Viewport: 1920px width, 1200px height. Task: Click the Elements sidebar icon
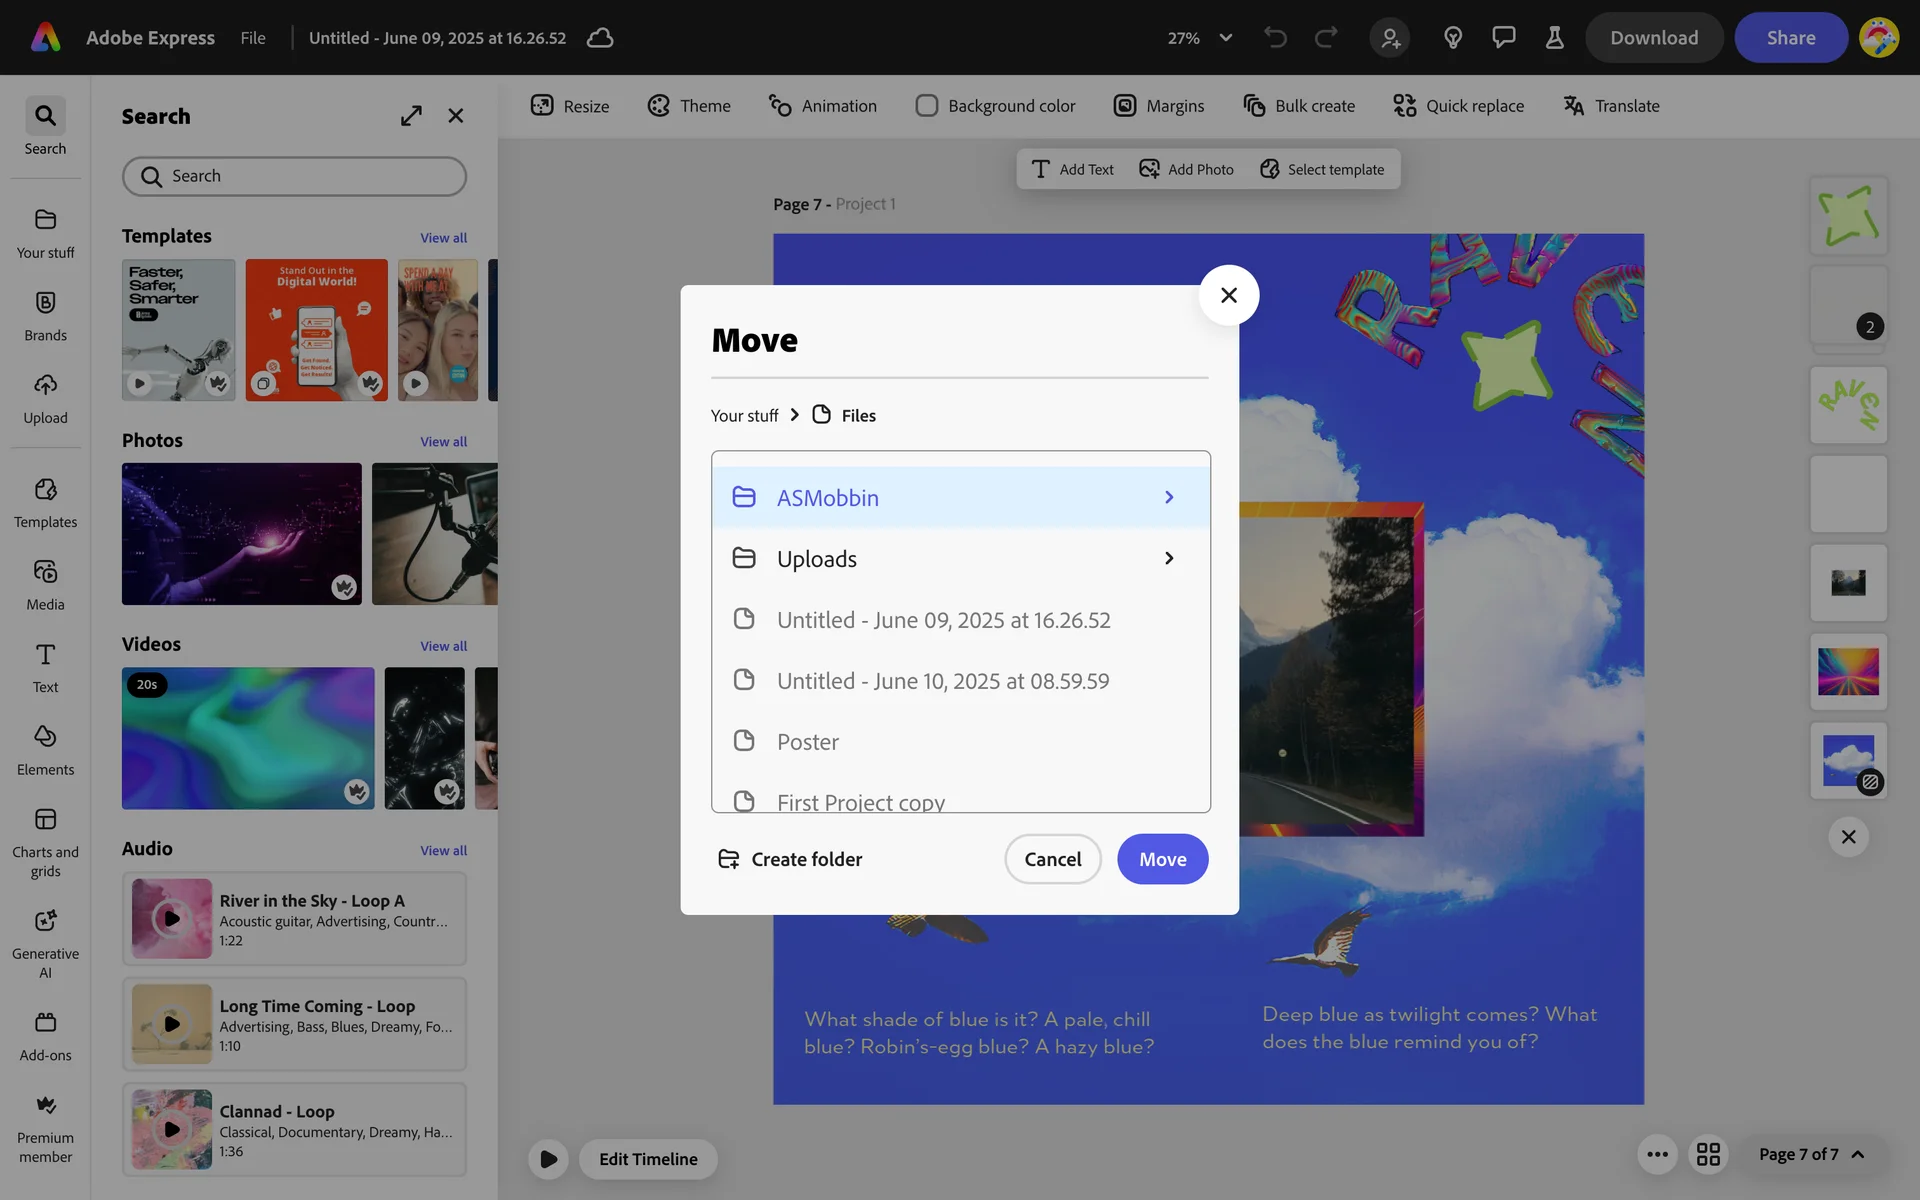tap(45, 737)
